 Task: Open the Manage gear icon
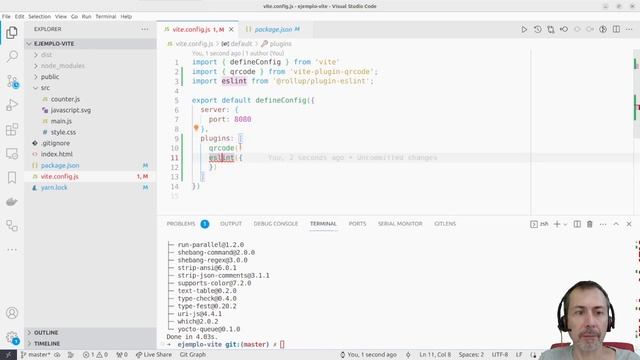point(12,337)
